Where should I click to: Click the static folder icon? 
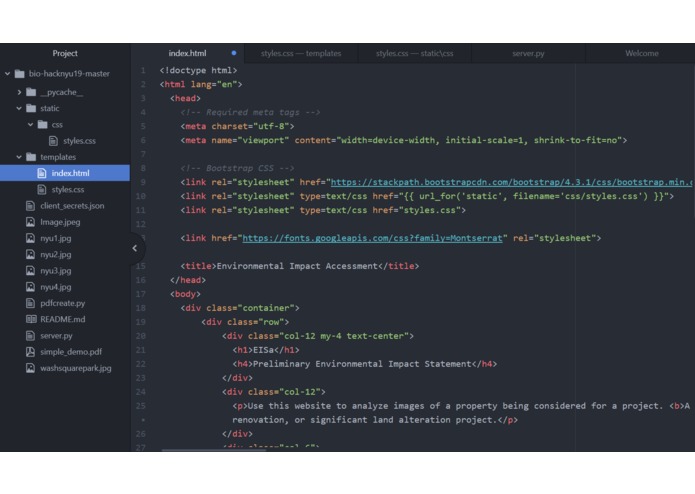coord(31,108)
